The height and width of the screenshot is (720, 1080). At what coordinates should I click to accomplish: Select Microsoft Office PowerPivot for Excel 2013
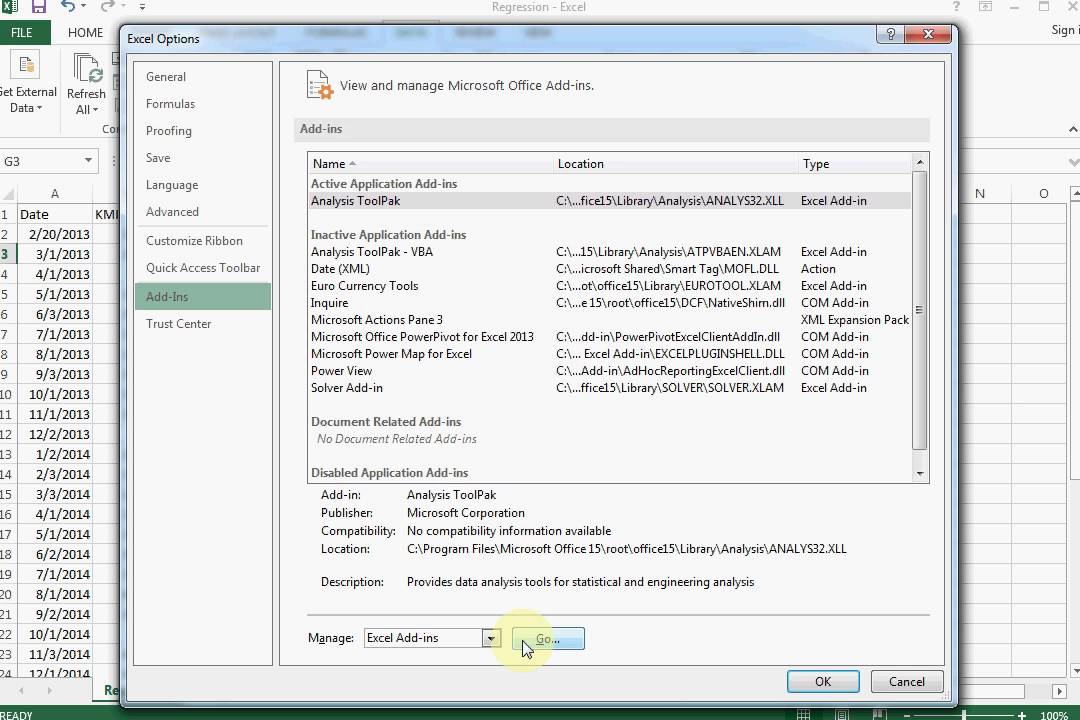pyautogui.click(x=610, y=336)
